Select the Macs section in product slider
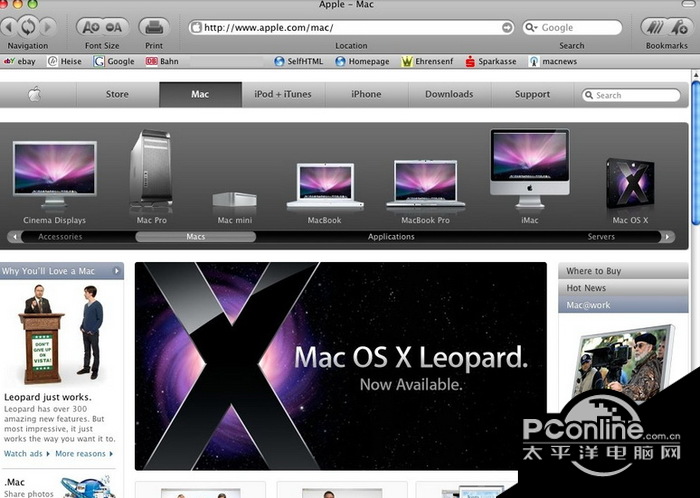Image resolution: width=700 pixels, height=498 pixels. coord(196,237)
